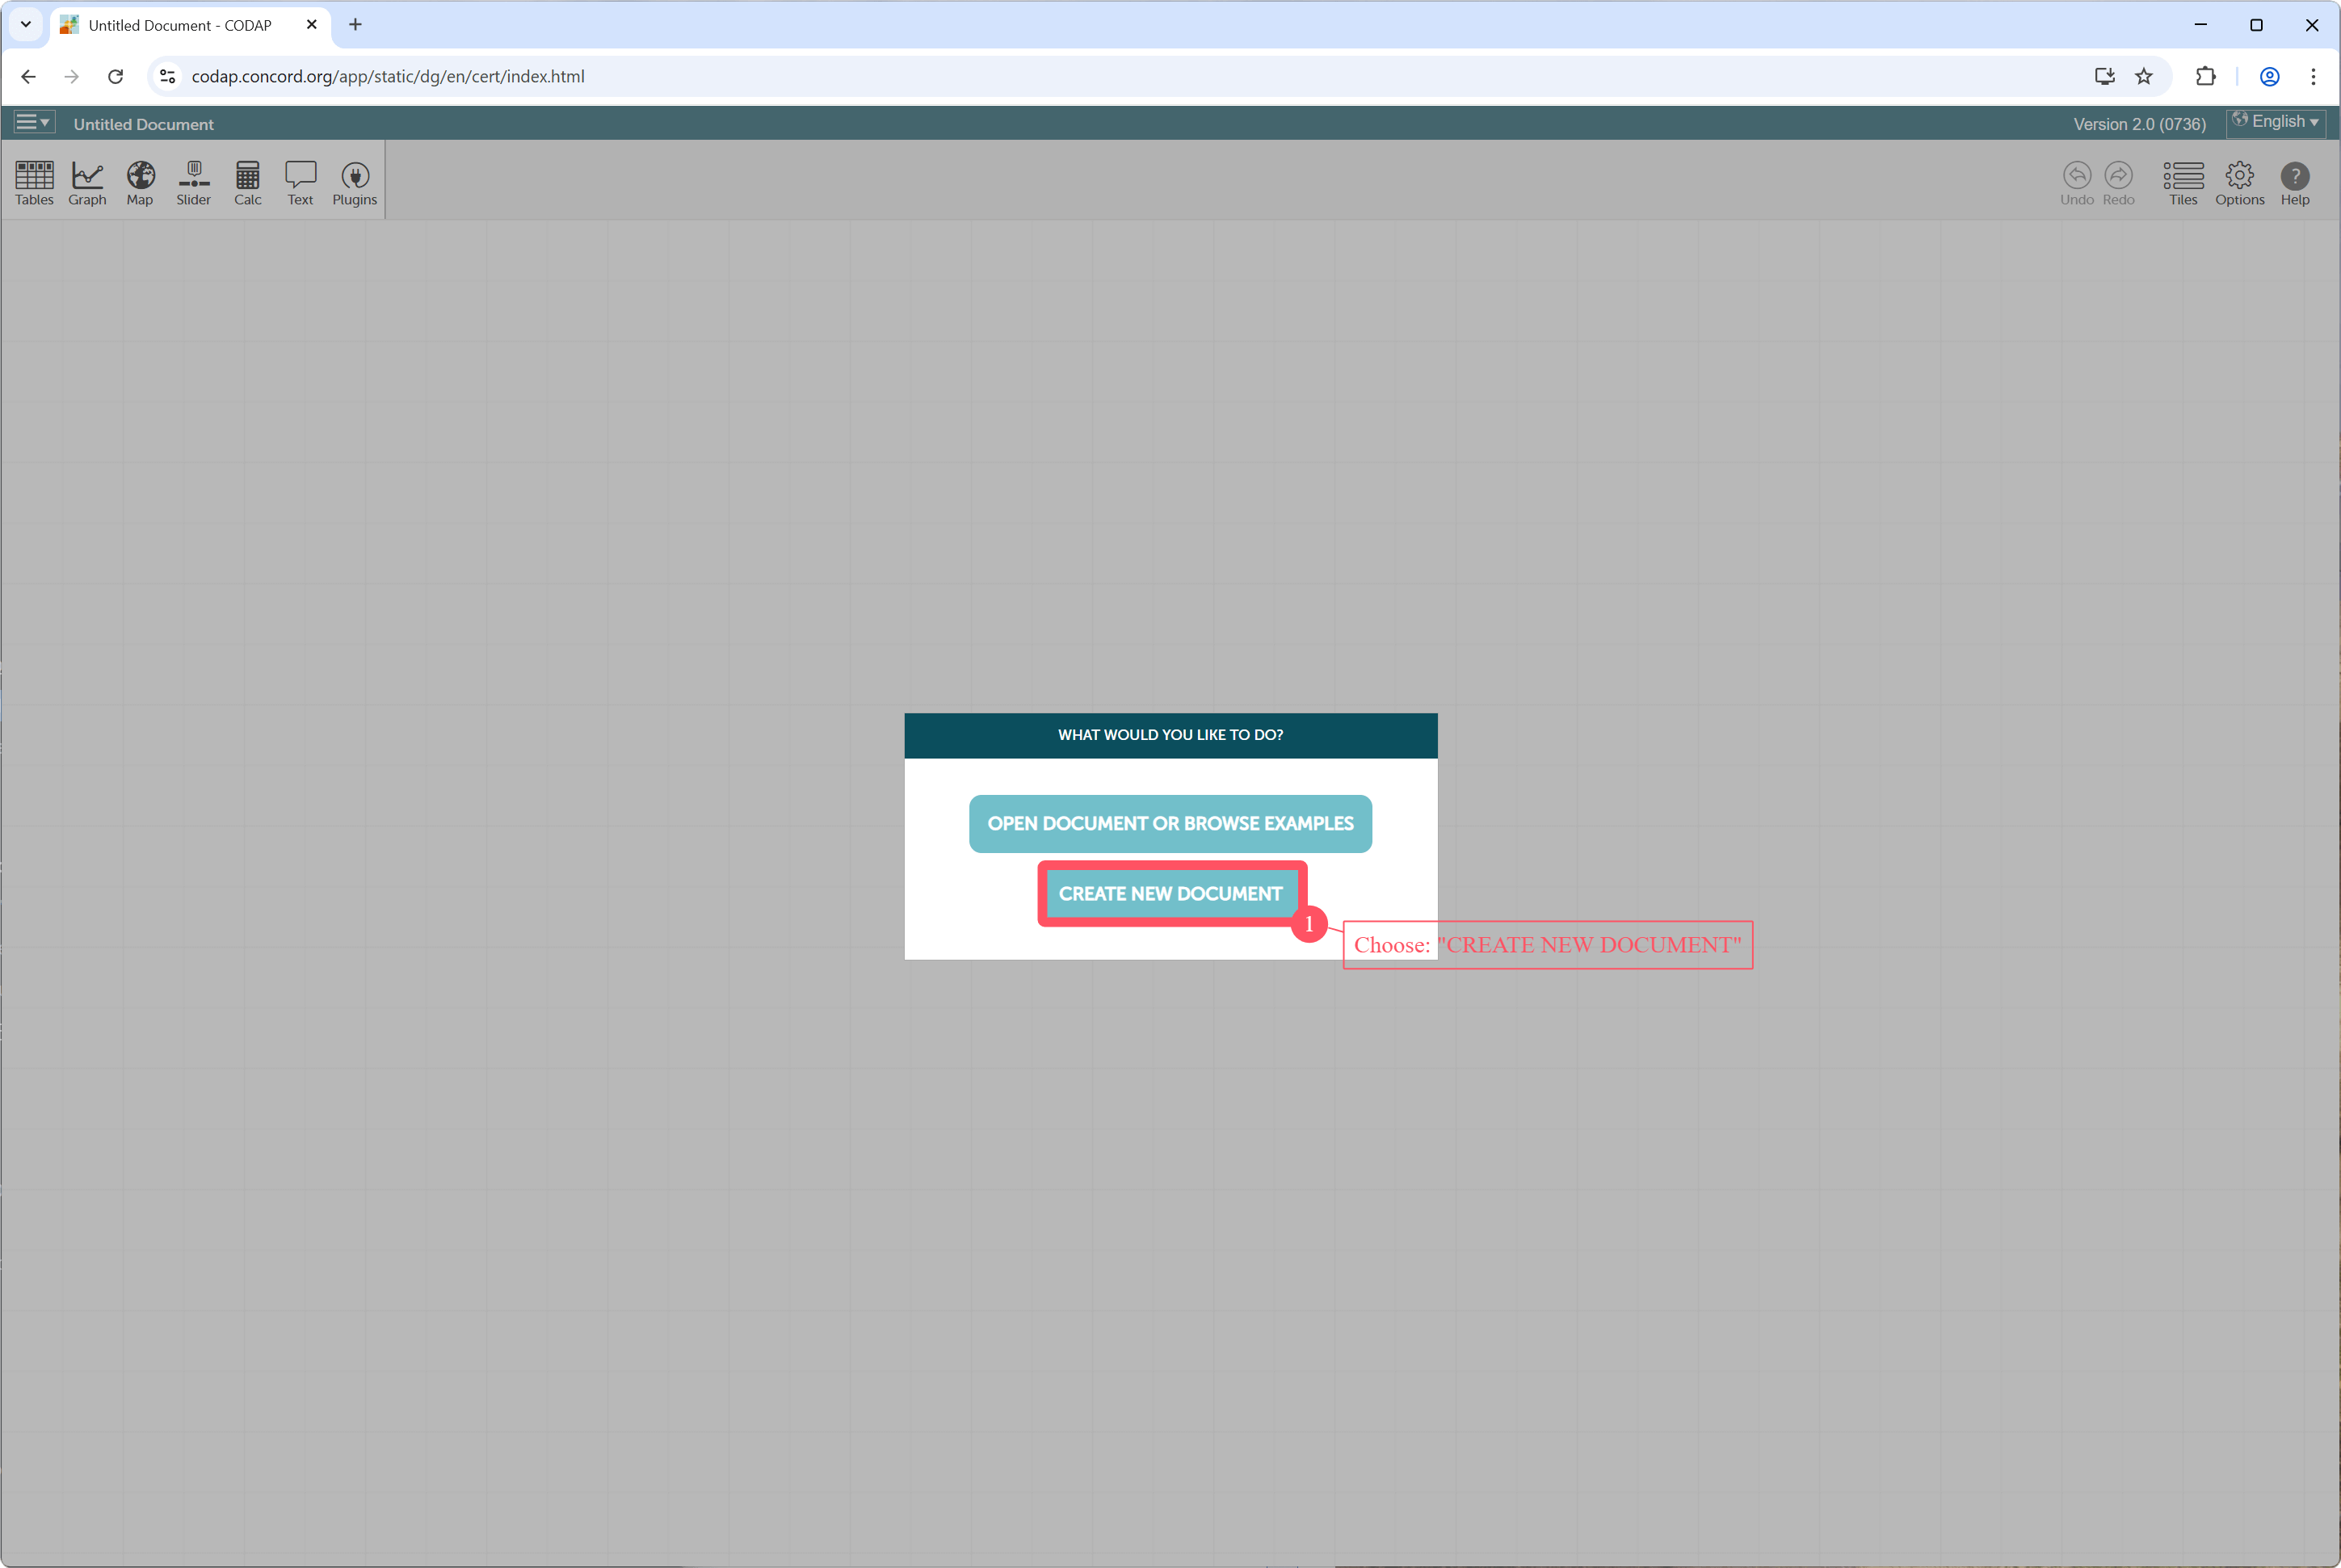Expand the English language dropdown
The image size is (2341, 1568).
click(2275, 122)
